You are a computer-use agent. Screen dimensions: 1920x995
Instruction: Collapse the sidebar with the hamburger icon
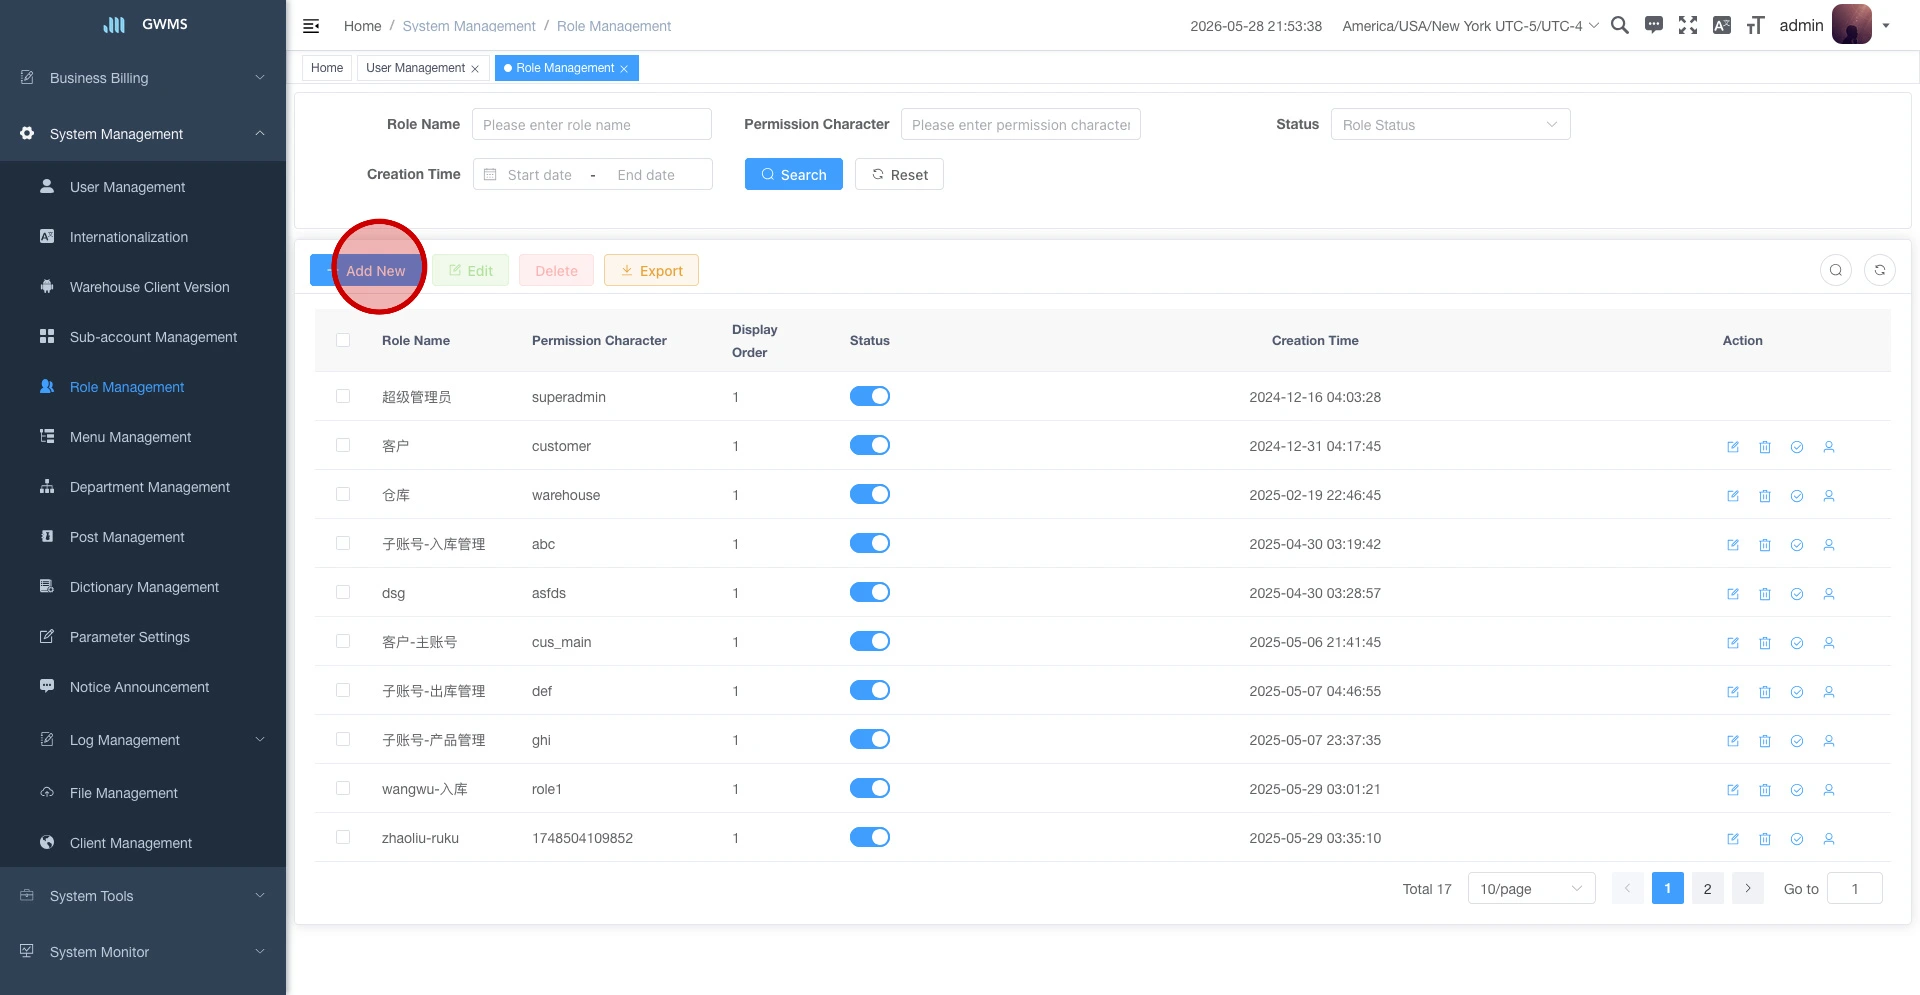pyautogui.click(x=311, y=26)
